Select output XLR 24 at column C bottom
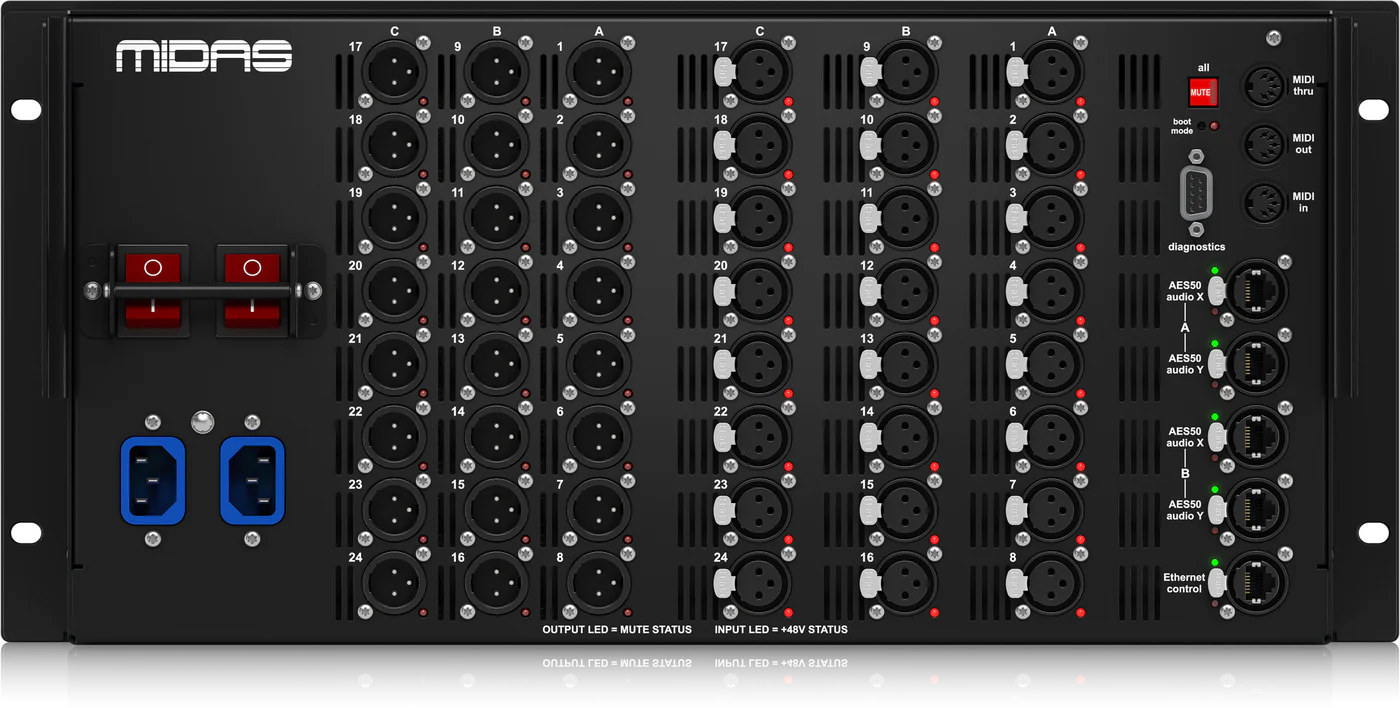The width and height of the screenshot is (1400, 708). pos(393,582)
